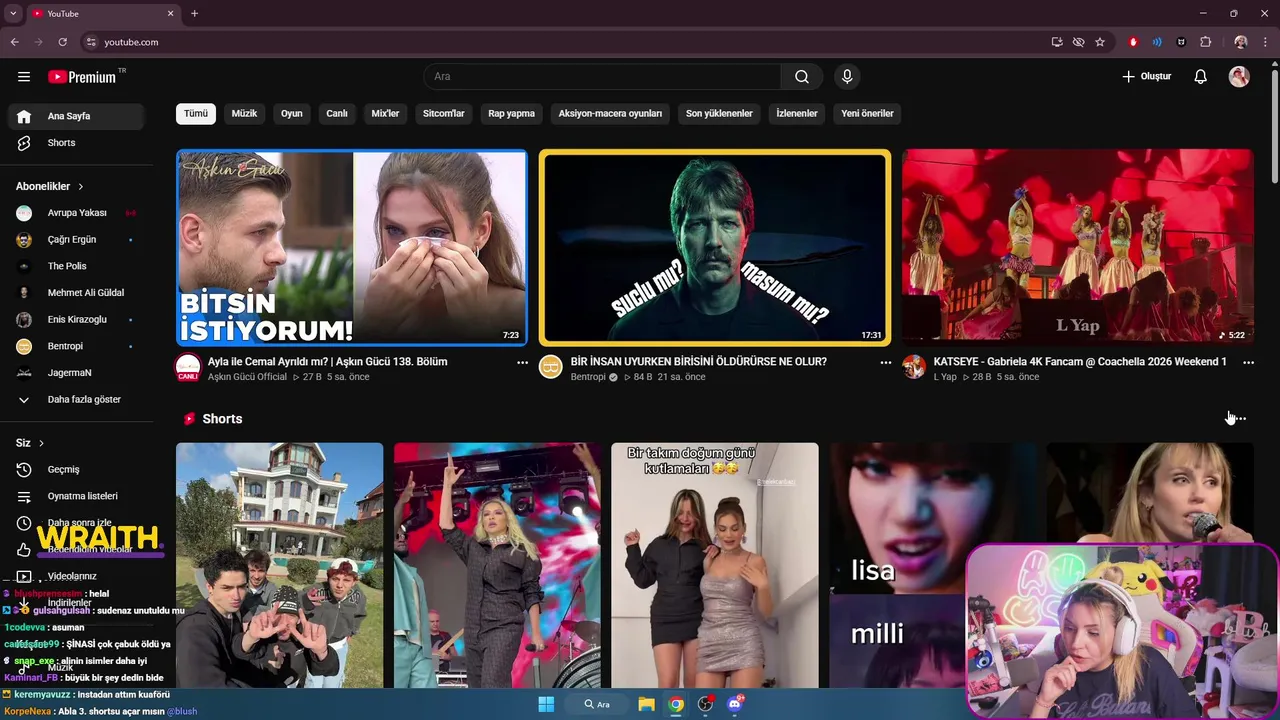Open Daha sonra izle clock icon
Image resolution: width=1280 pixels, height=720 pixels.
24,523
